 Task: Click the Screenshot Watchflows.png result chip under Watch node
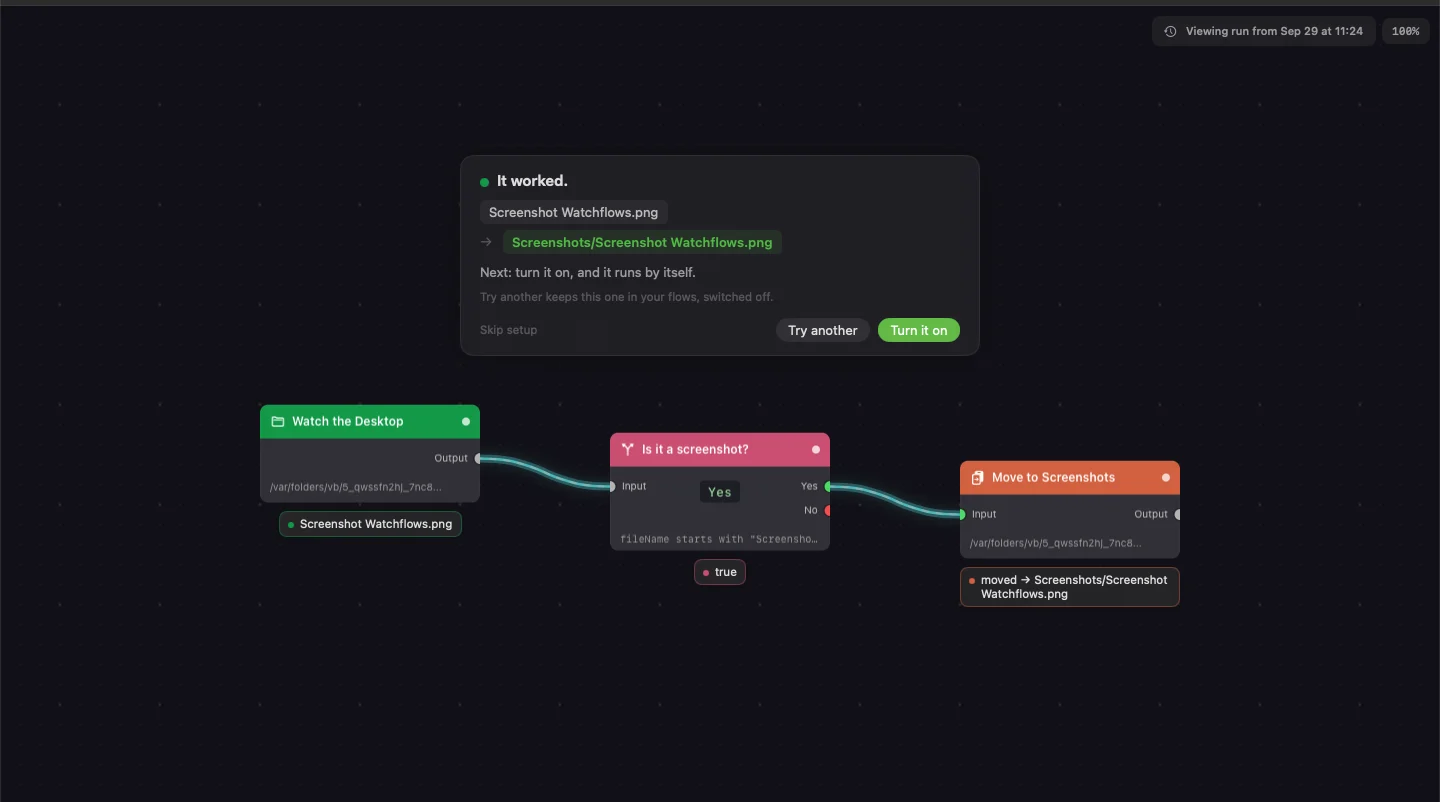click(x=370, y=524)
